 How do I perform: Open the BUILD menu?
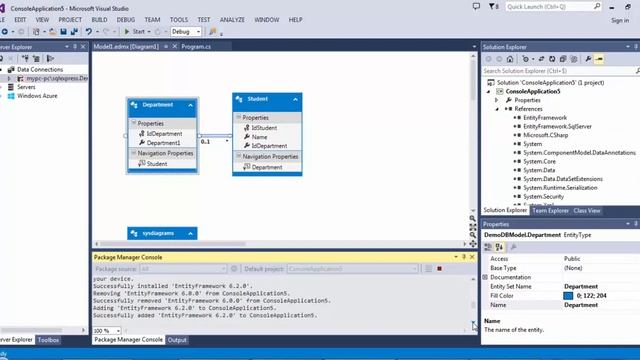(99, 20)
